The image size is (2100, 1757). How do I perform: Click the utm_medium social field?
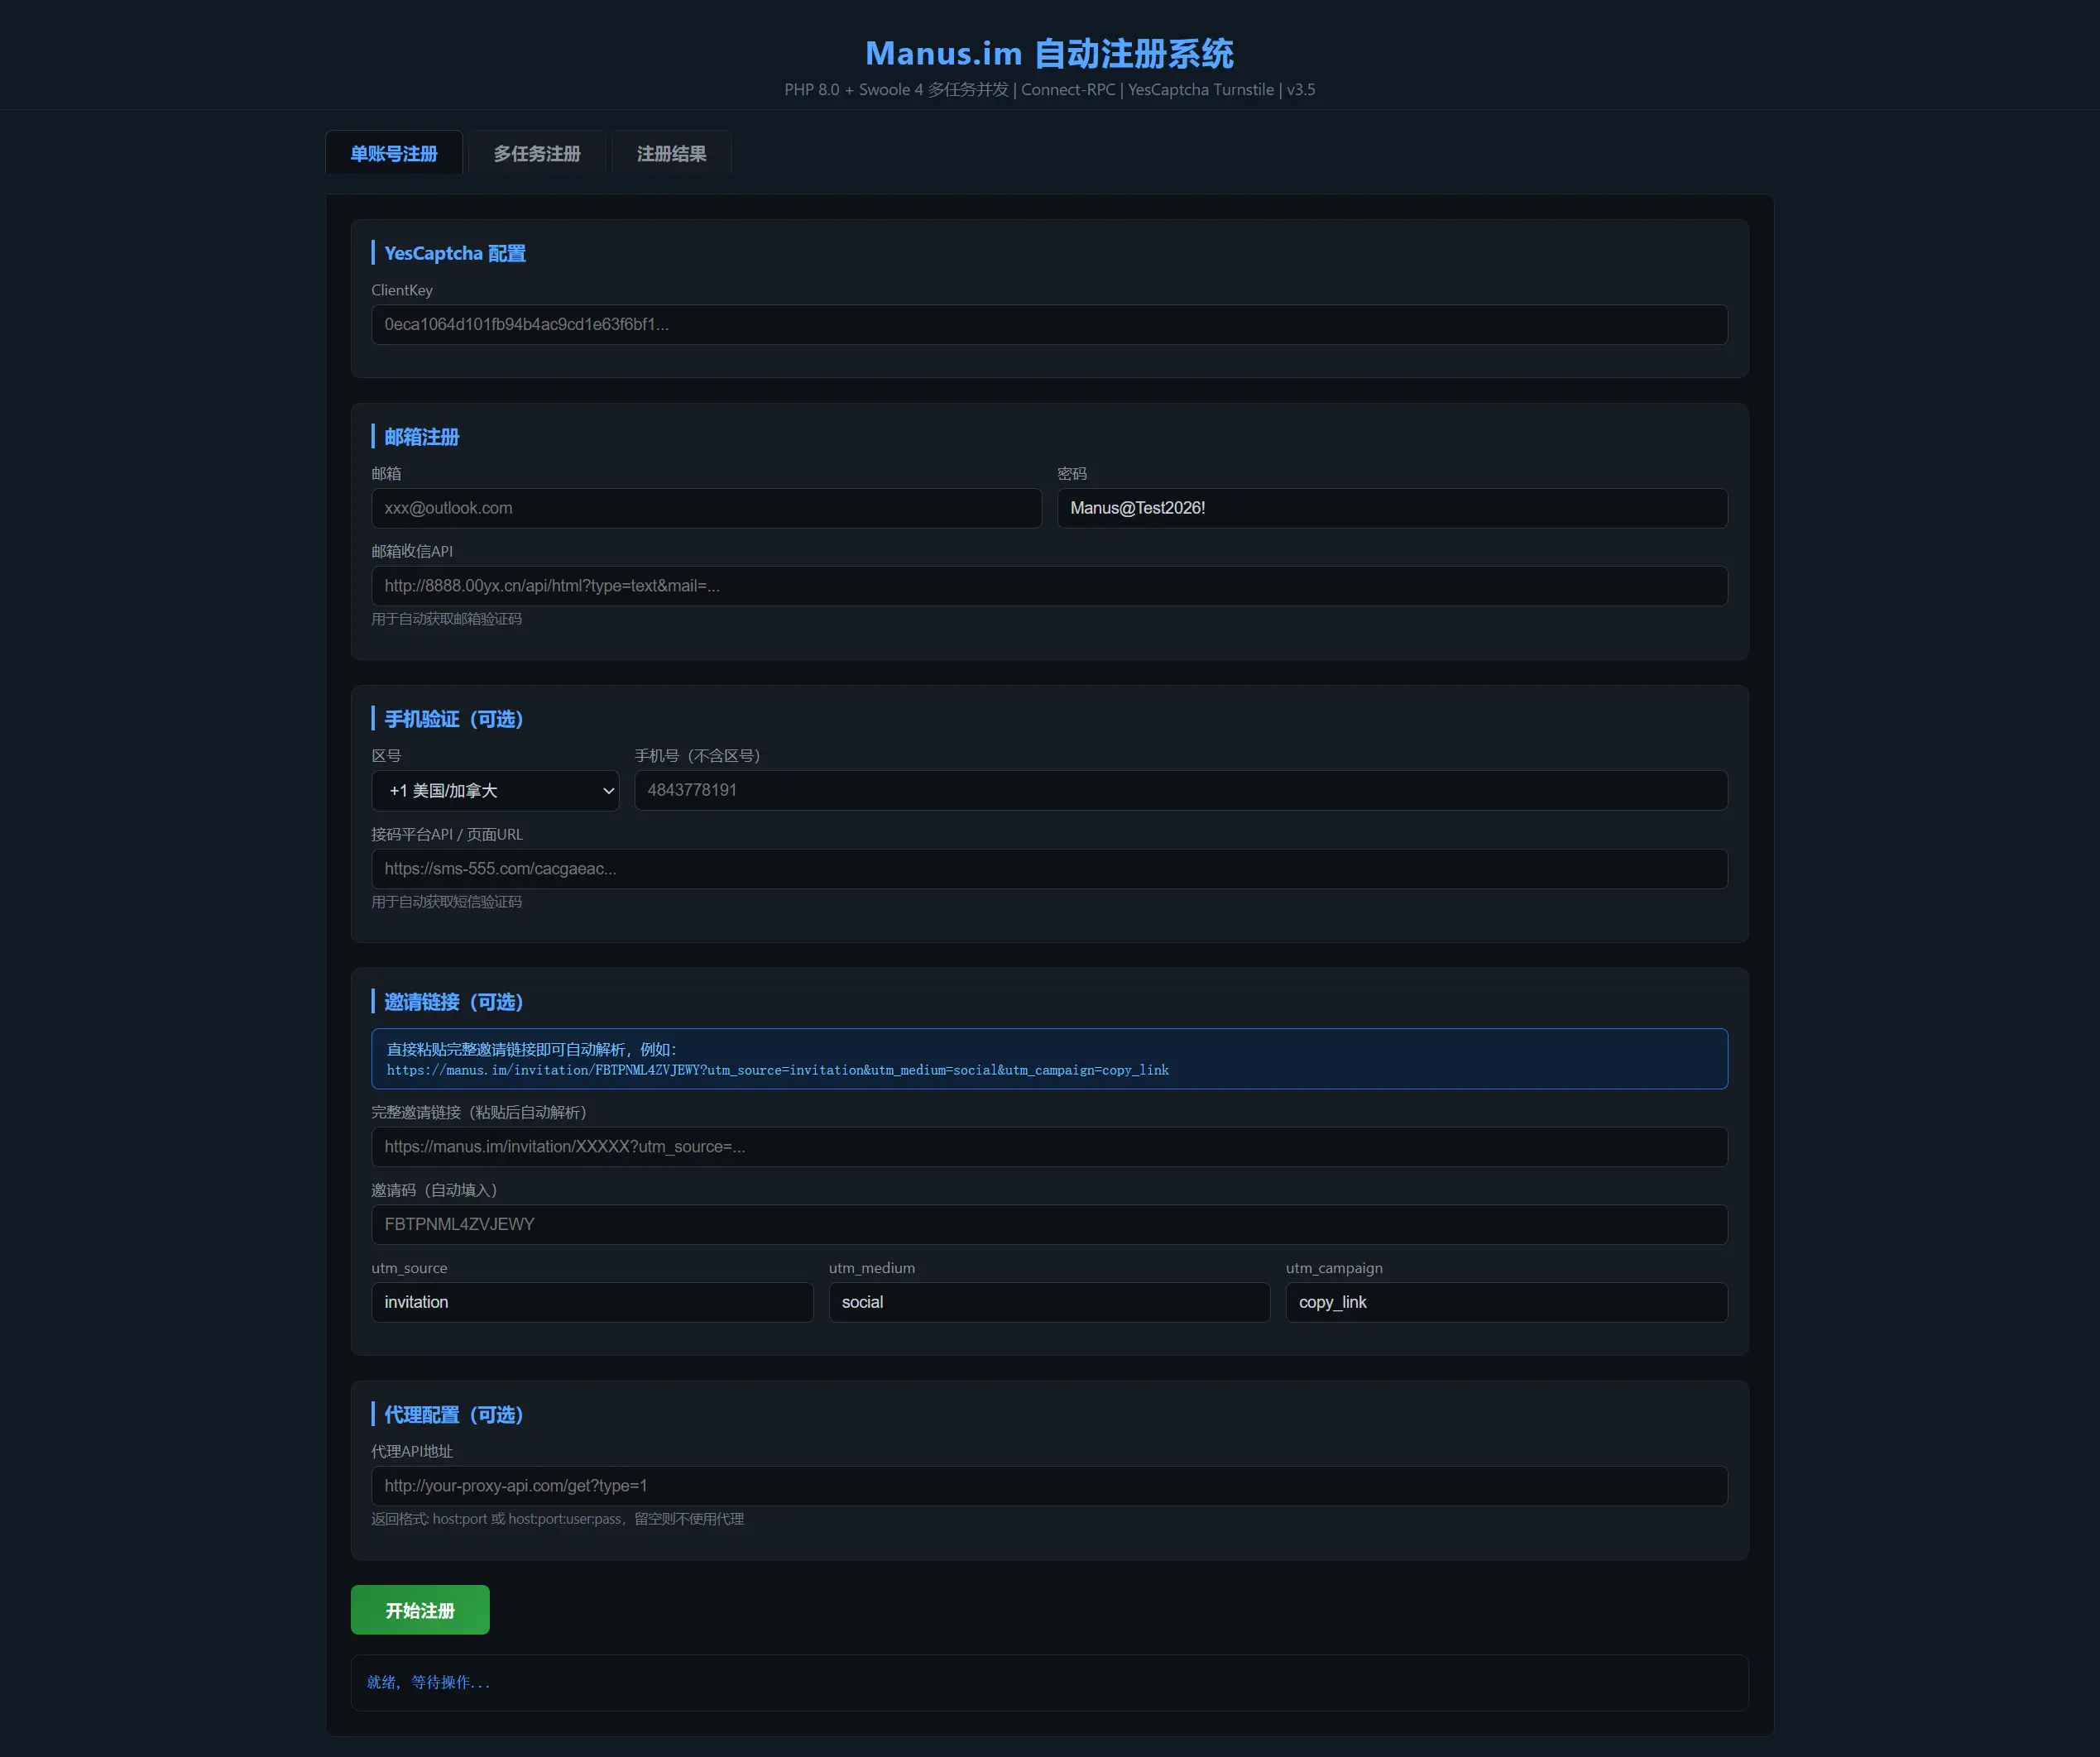point(1048,1302)
